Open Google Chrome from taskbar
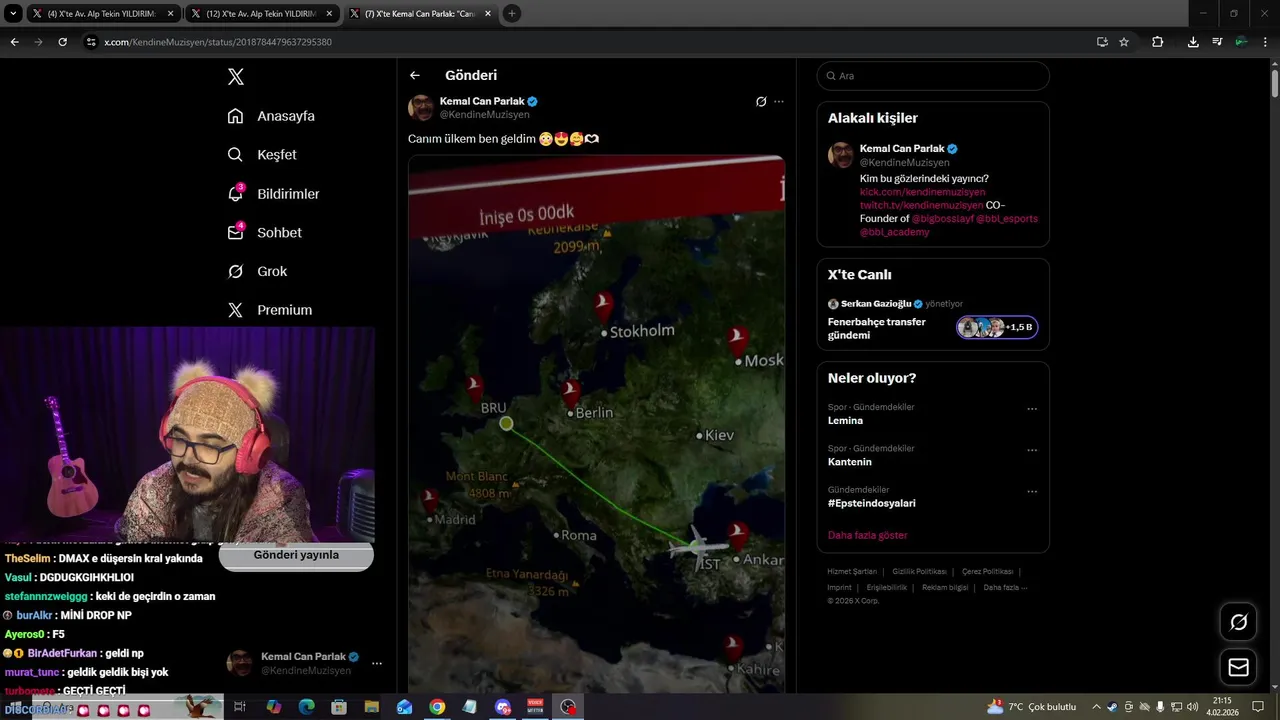This screenshot has width=1280, height=720. click(x=437, y=707)
